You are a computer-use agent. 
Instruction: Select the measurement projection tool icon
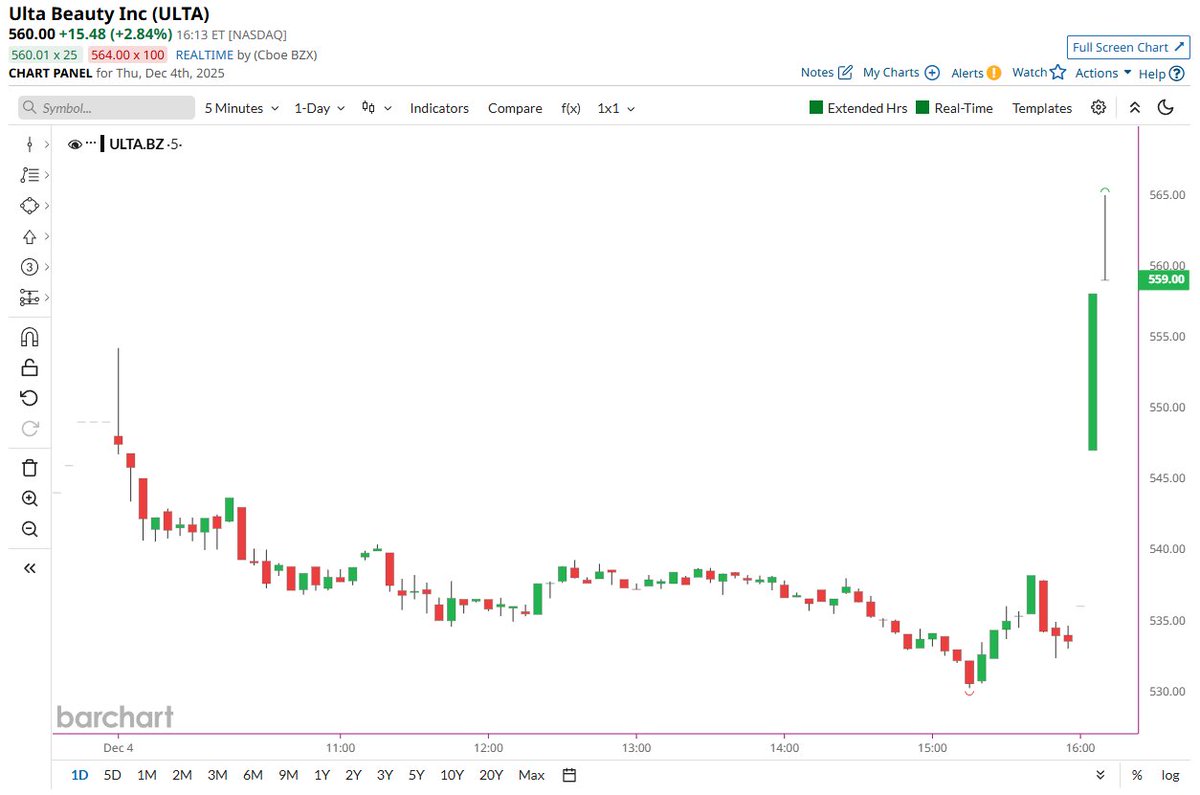pos(29,298)
